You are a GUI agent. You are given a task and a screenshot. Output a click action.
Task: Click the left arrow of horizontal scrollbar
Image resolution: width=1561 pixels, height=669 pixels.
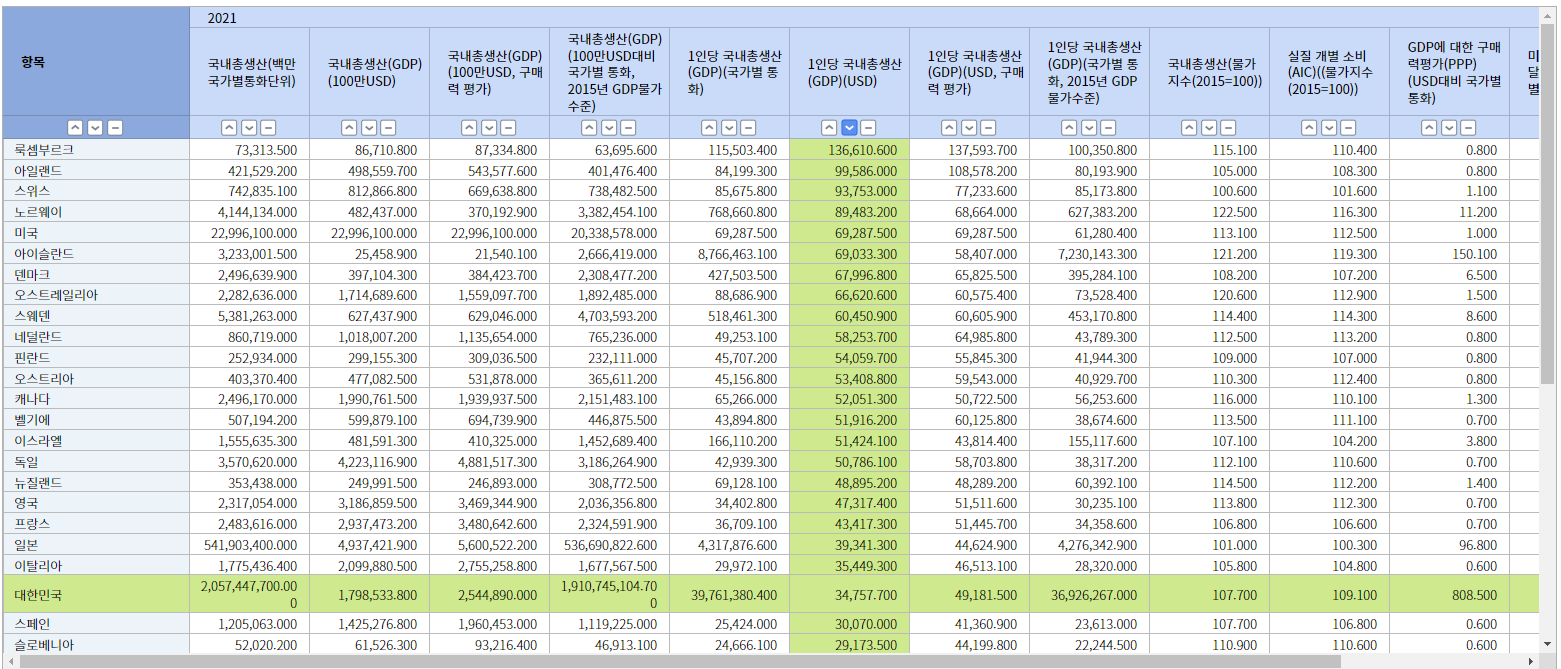click(9, 661)
